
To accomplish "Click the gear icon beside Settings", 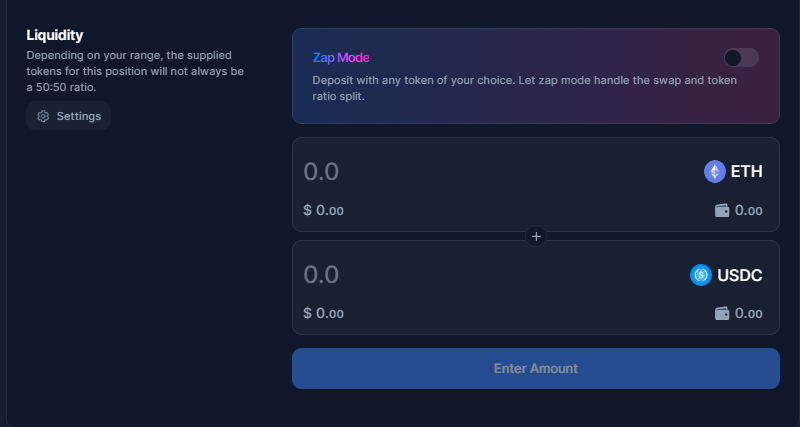I will 43,116.
